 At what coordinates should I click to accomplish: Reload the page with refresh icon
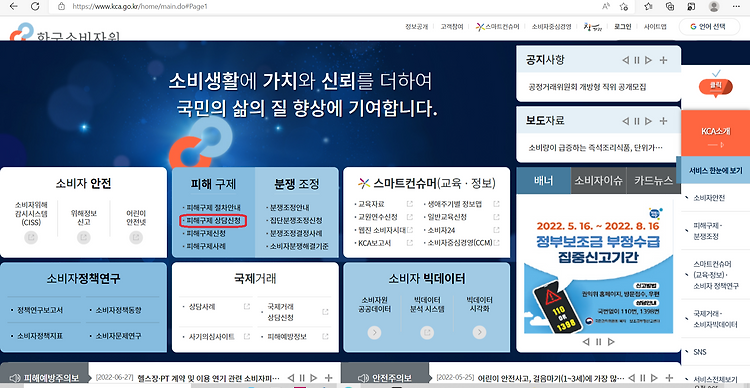(x=35, y=6)
